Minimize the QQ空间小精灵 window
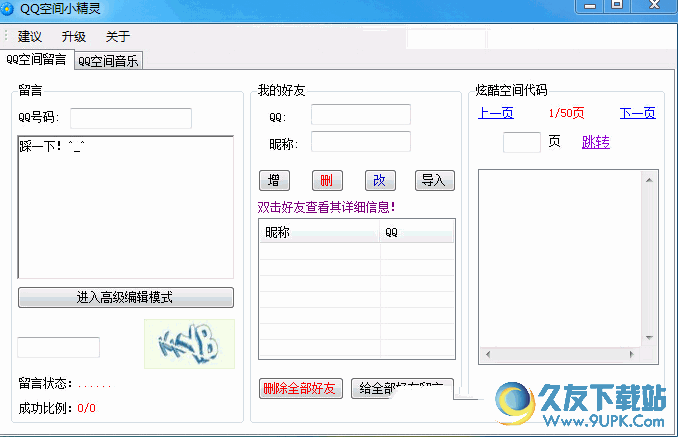Image resolution: width=678 pixels, height=437 pixels. coord(590,6)
